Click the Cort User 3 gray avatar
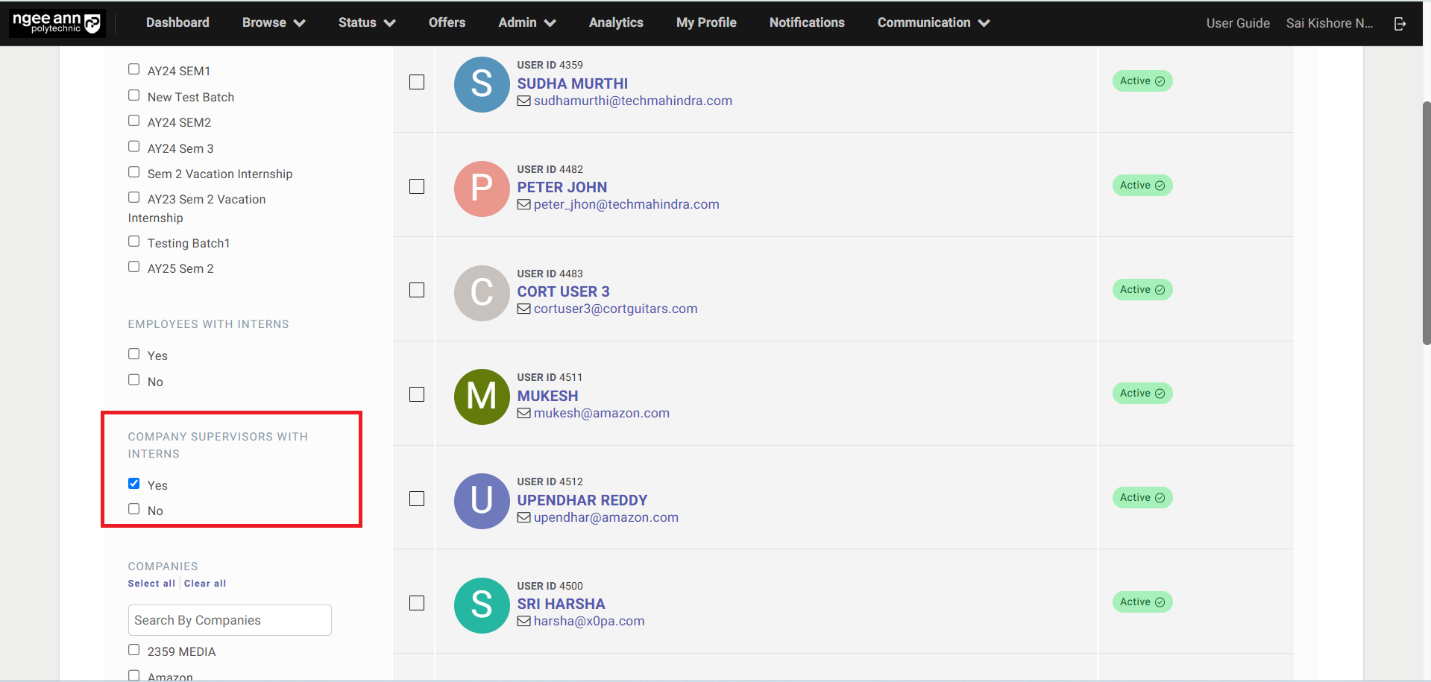 (482, 292)
